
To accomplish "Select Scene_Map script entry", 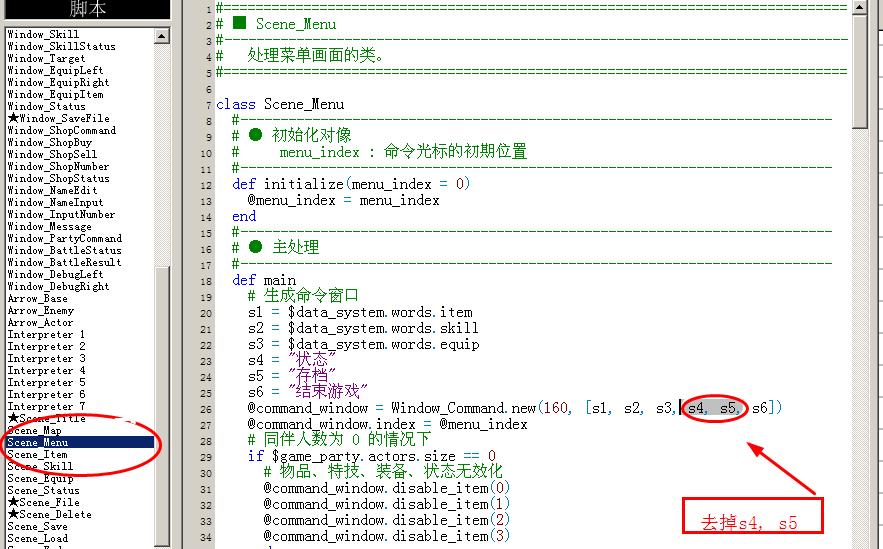I will (x=34, y=431).
